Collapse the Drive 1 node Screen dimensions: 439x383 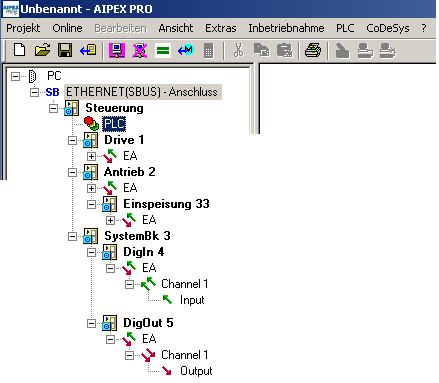tap(72, 140)
